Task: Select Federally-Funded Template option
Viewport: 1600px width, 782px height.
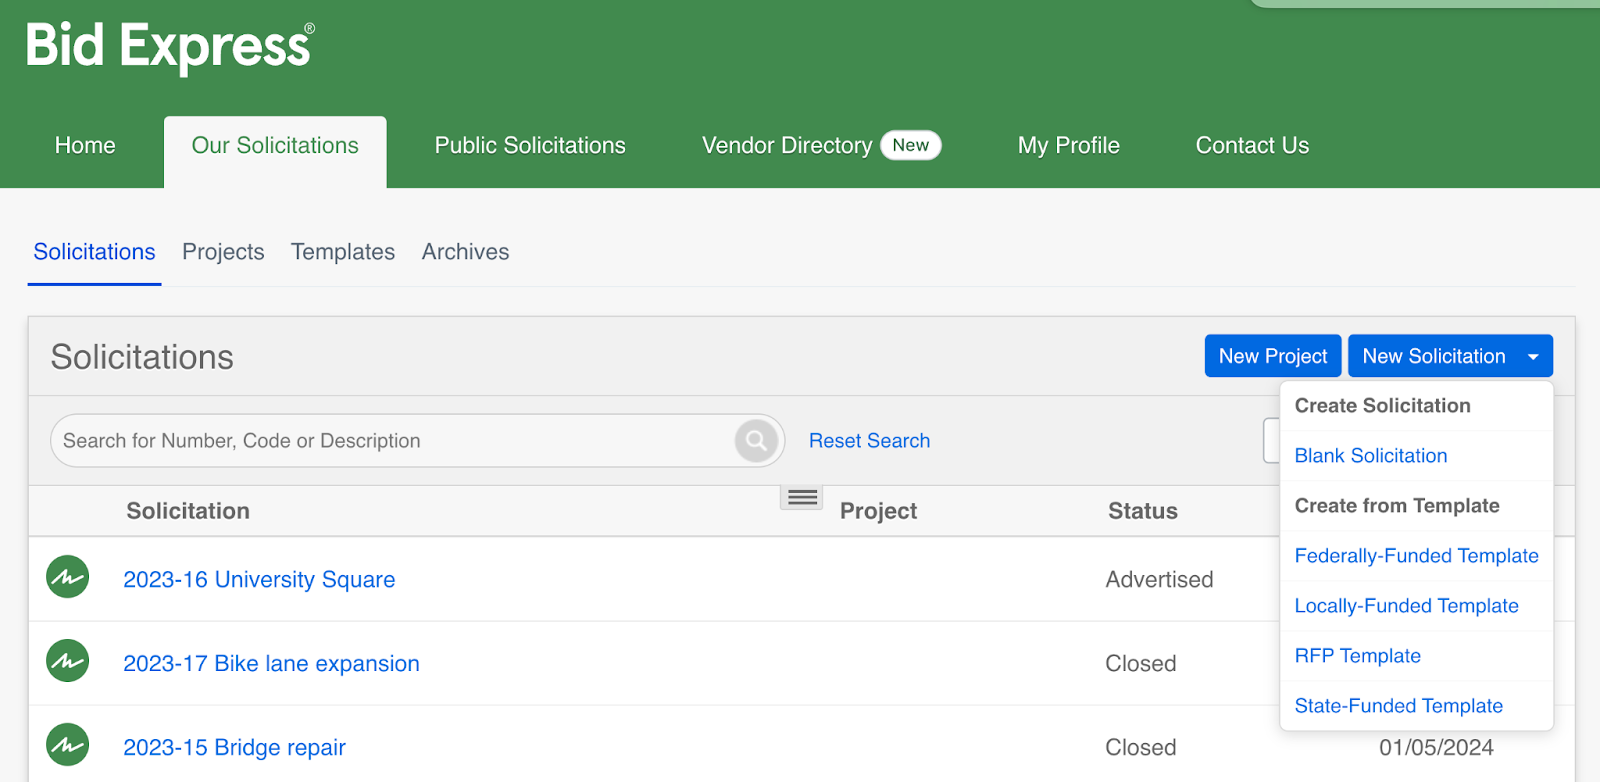Action: [x=1416, y=556]
